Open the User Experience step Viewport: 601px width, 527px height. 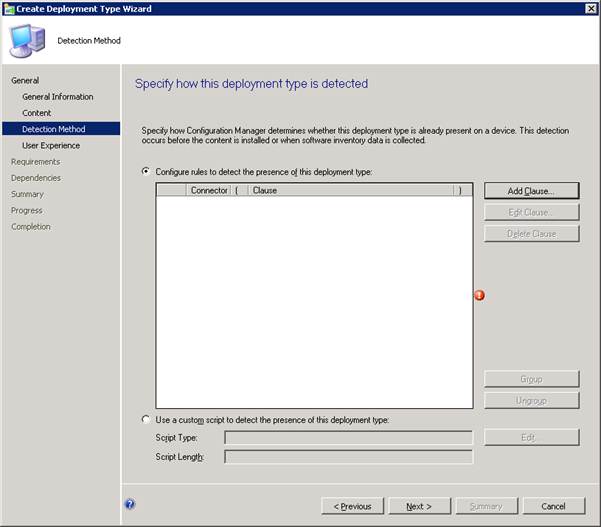pyautogui.click(x=51, y=145)
